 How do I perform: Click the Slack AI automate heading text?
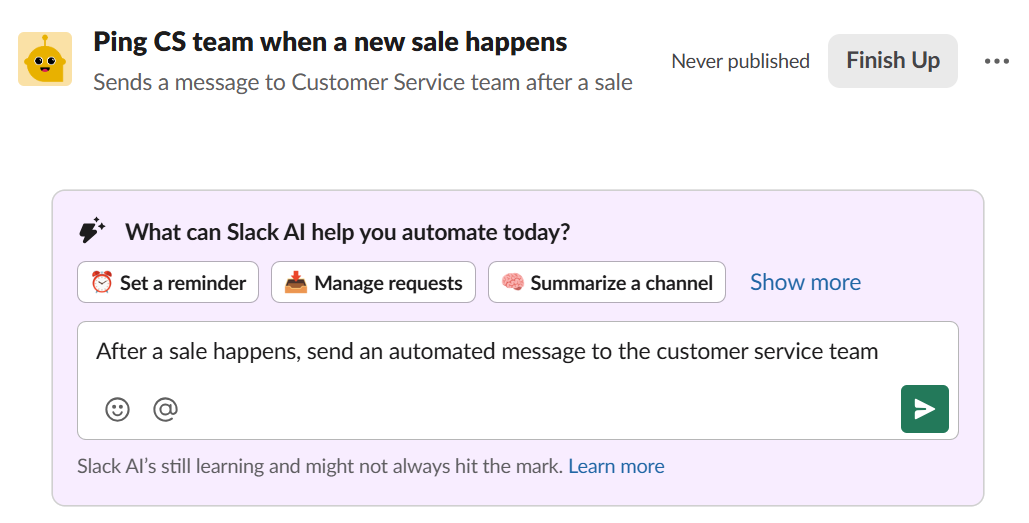pyautogui.click(x=347, y=232)
